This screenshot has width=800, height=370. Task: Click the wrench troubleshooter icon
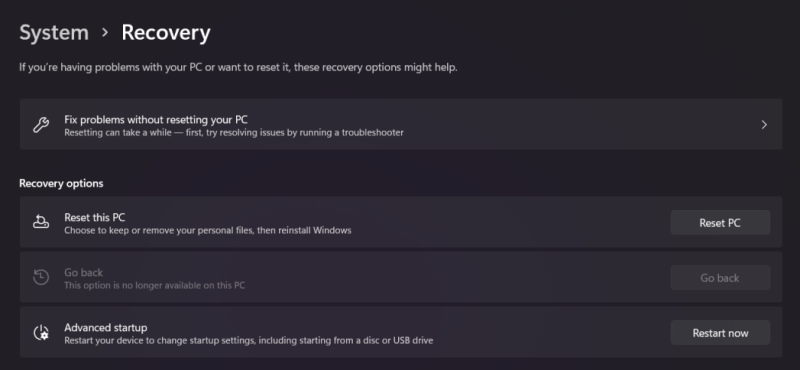(41, 125)
